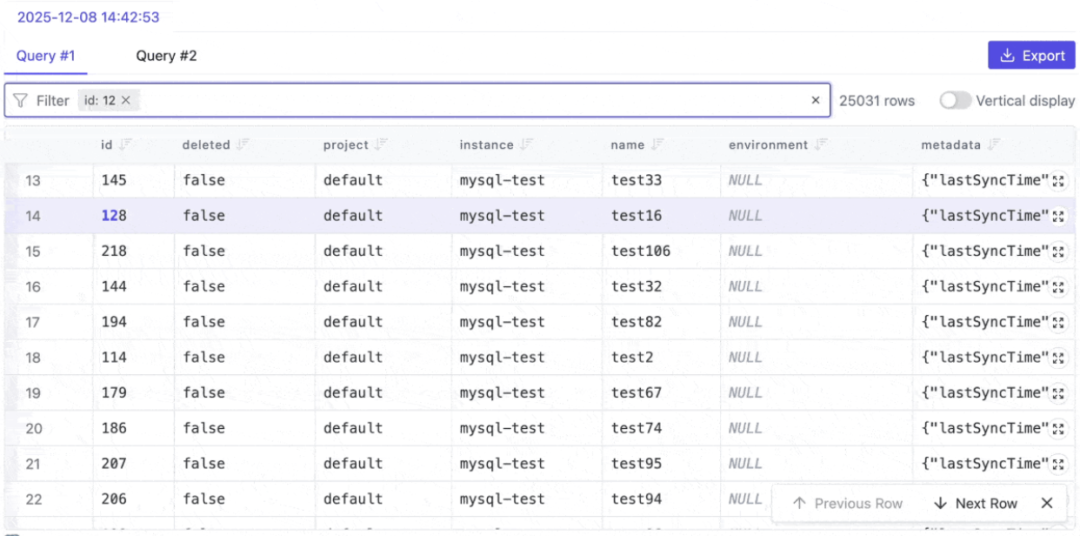This screenshot has width=1080, height=536.
Task: Click name cell test94
Action: point(636,499)
